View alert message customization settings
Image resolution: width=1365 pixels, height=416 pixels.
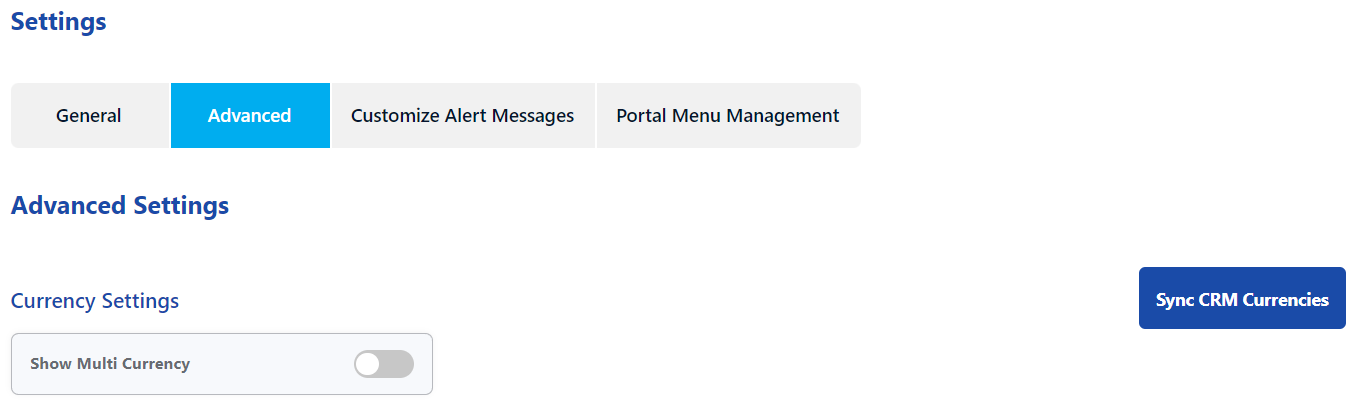pos(463,116)
